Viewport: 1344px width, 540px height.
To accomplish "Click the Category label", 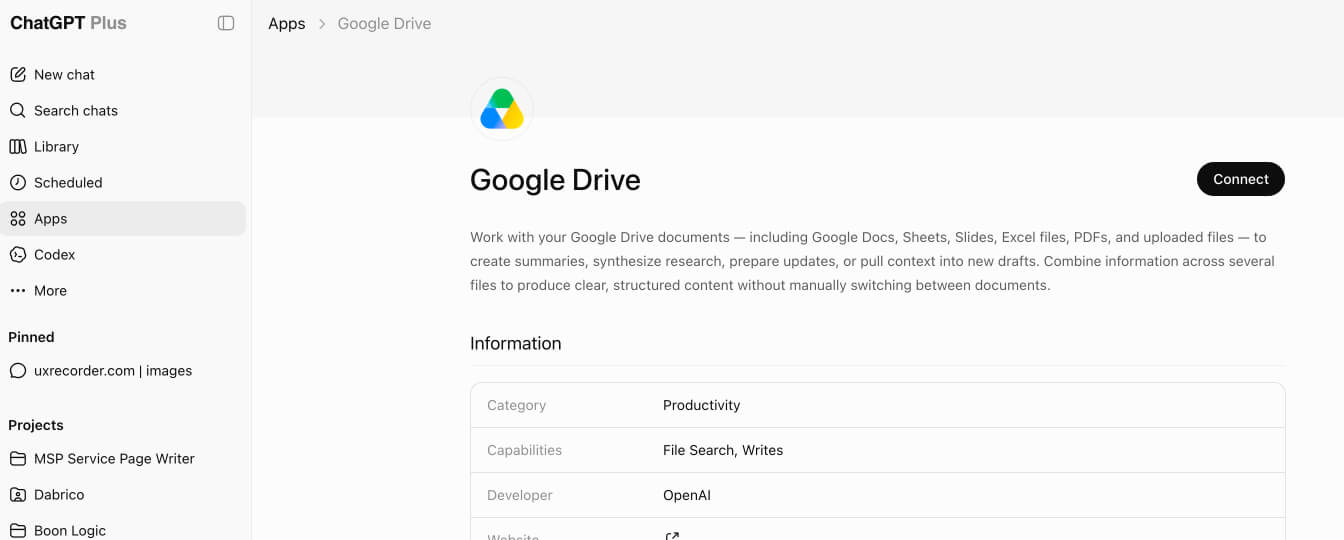I will pyautogui.click(x=516, y=405).
